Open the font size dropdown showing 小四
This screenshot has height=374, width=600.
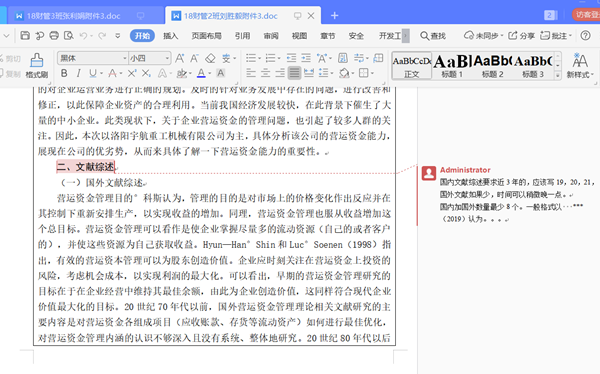pos(150,58)
